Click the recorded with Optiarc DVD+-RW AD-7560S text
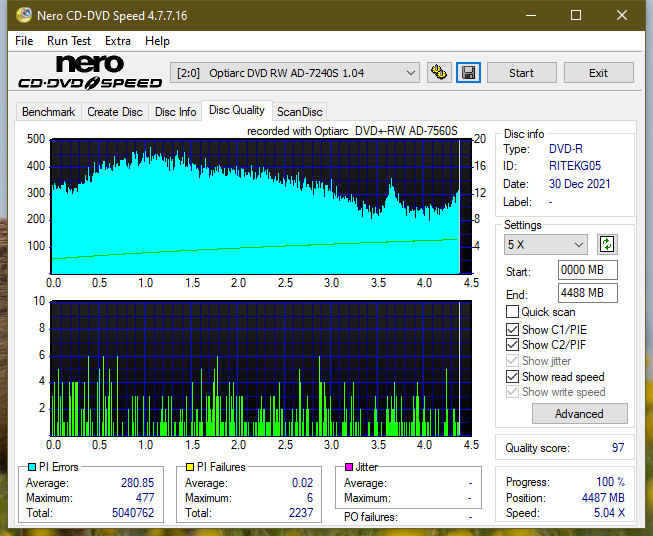 352,131
